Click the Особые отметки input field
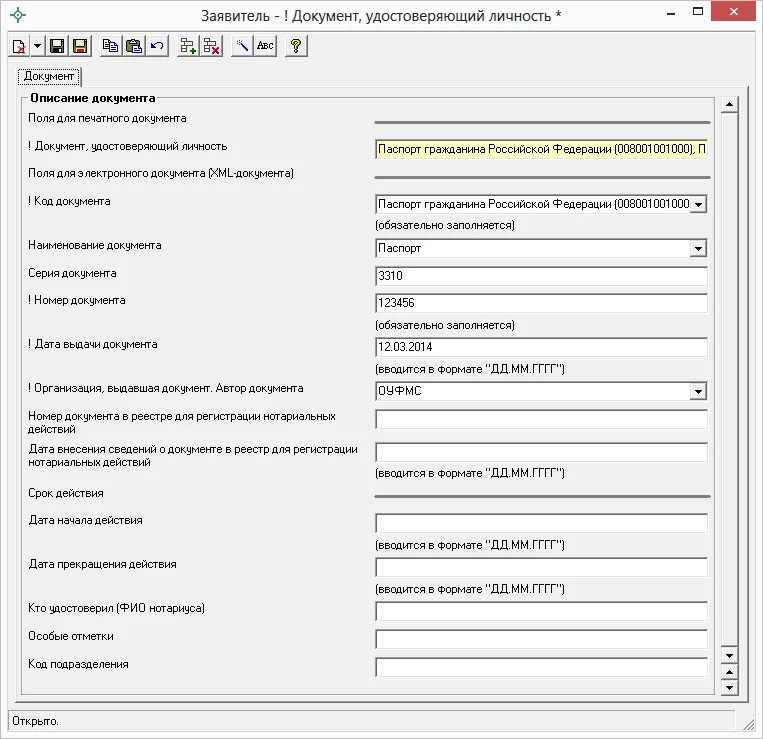Viewport: 763px width, 739px height. (x=541, y=639)
